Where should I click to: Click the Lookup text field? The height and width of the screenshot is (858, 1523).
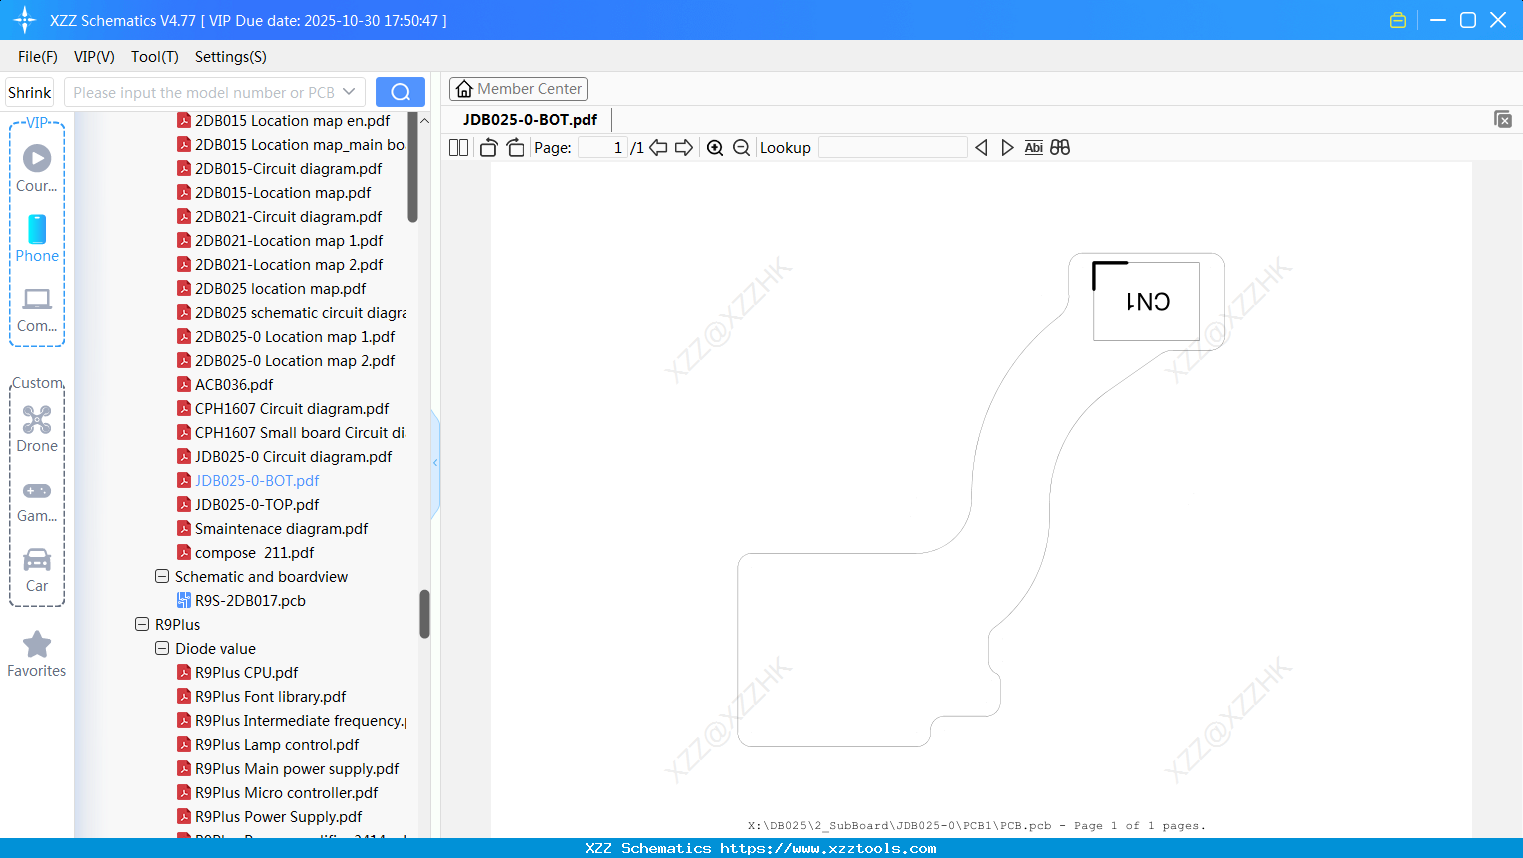click(x=893, y=148)
